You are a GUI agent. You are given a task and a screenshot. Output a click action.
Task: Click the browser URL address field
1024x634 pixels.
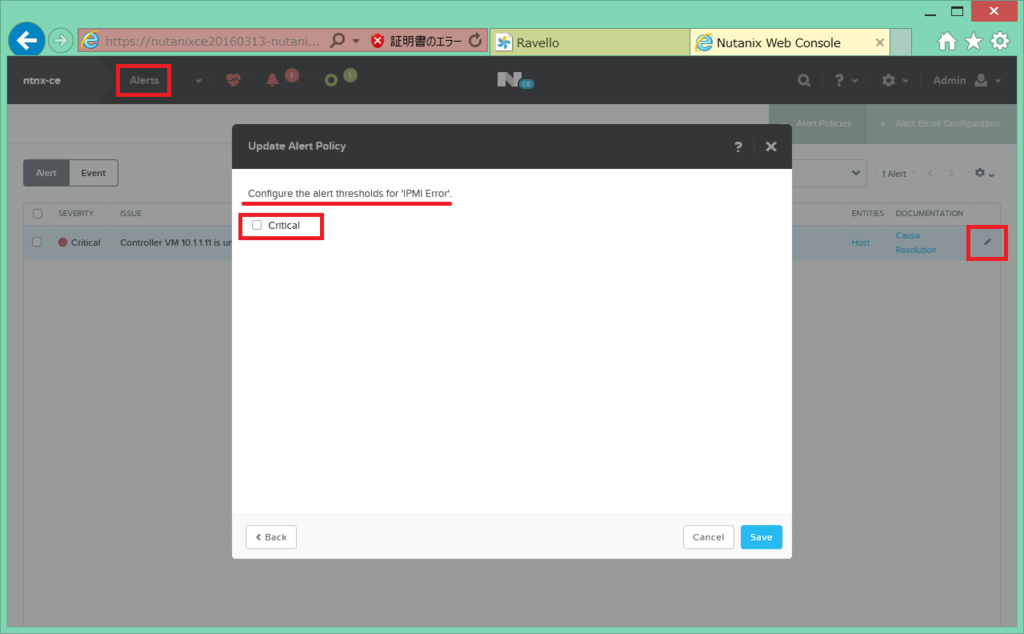click(x=212, y=41)
